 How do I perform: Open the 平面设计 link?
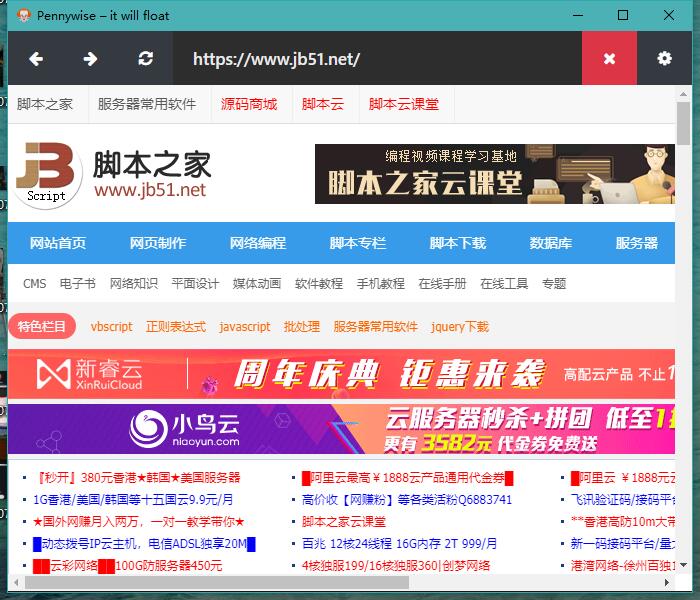195,284
